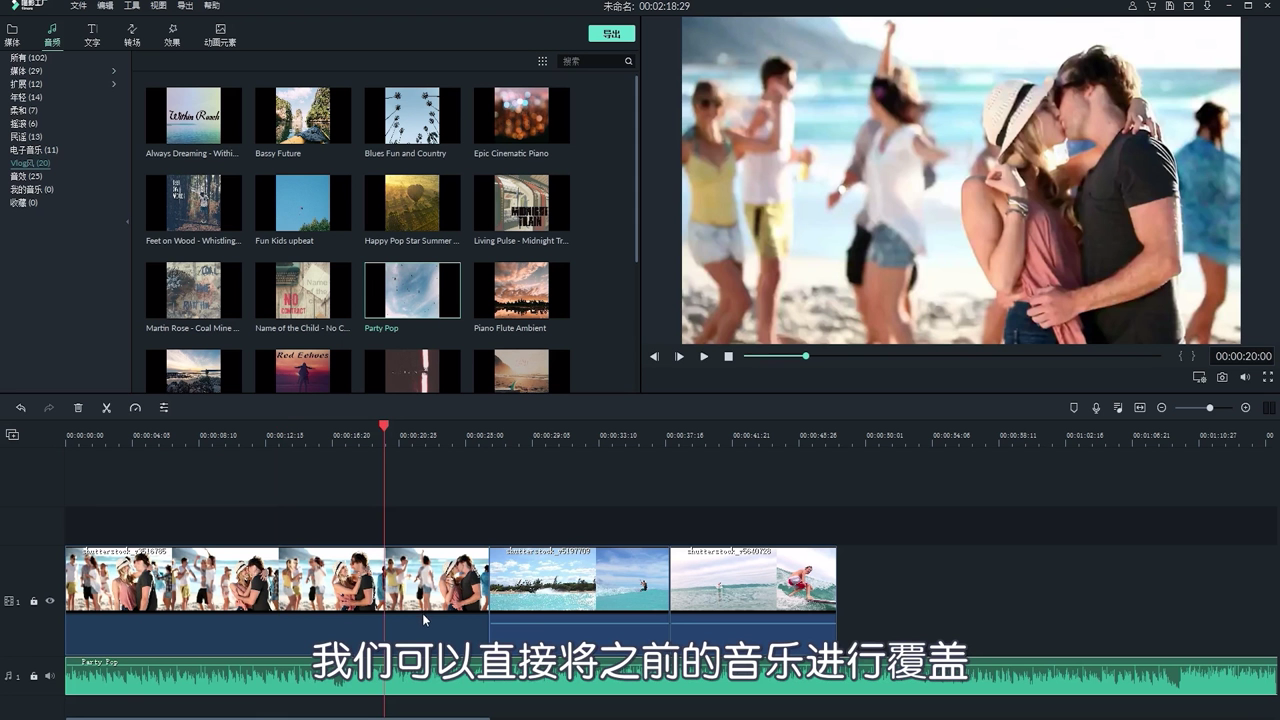This screenshot has height=720, width=1280.
Task: Expand the 扩展 (12) category
Action: [x=114, y=84]
